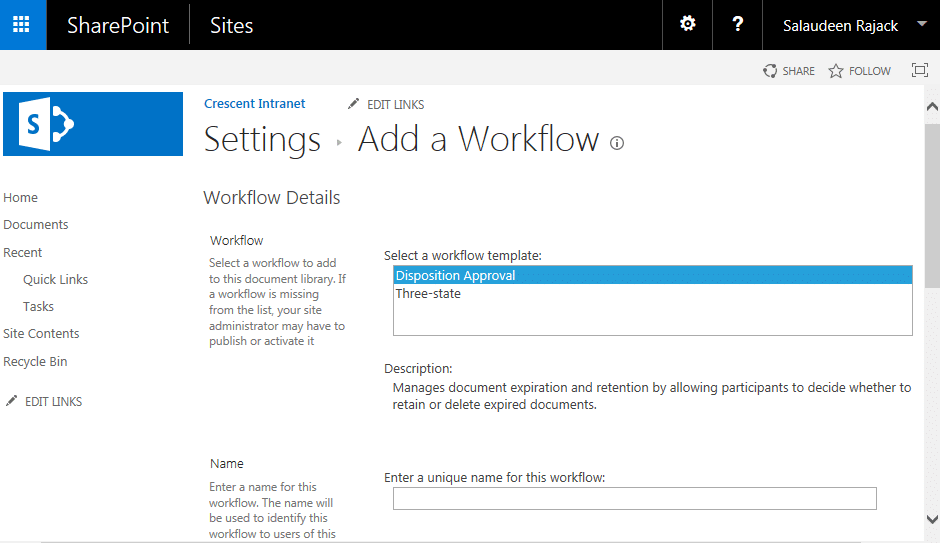Click the help question mark icon
940x543 pixels.
click(737, 24)
